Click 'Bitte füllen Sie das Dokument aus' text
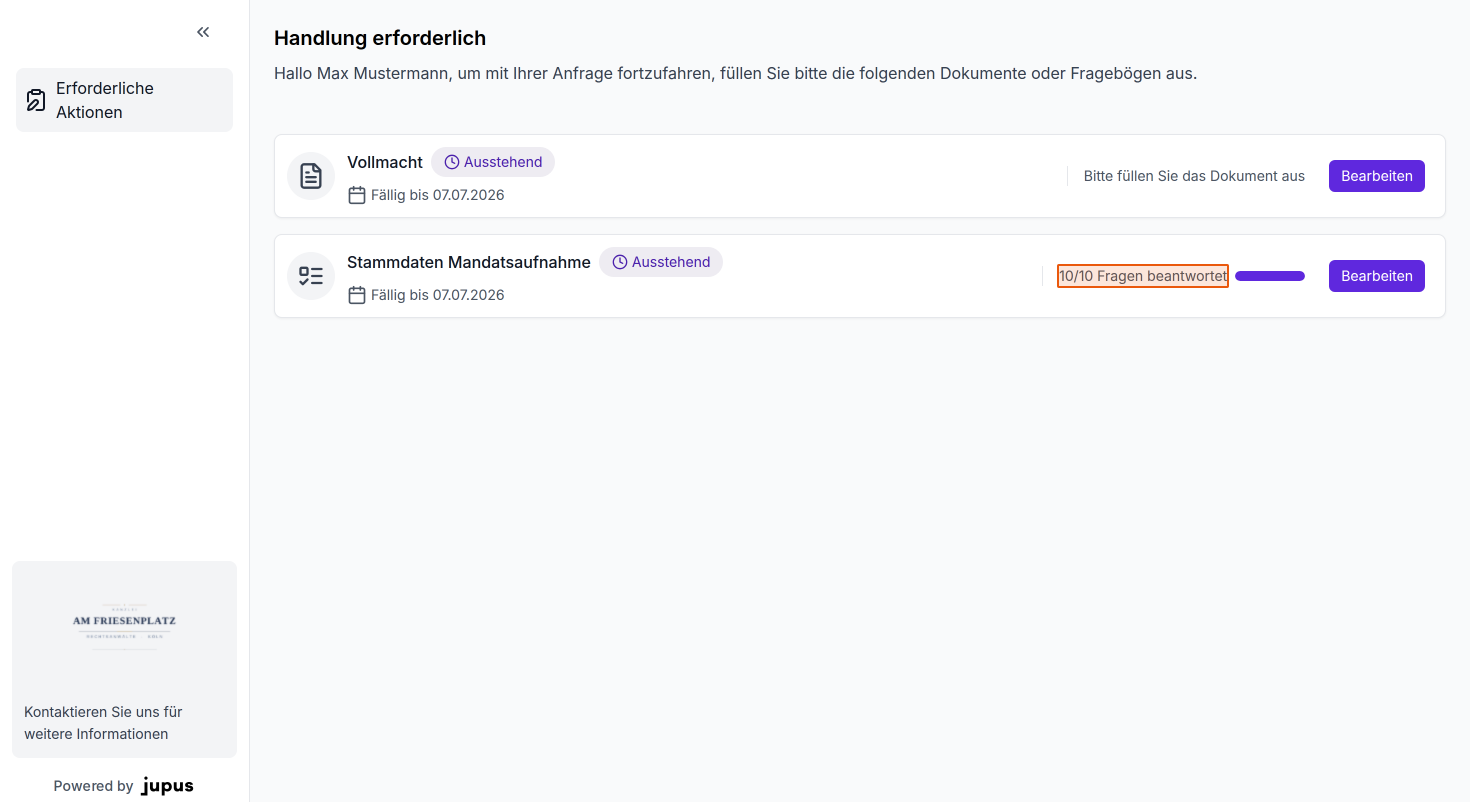 point(1194,176)
